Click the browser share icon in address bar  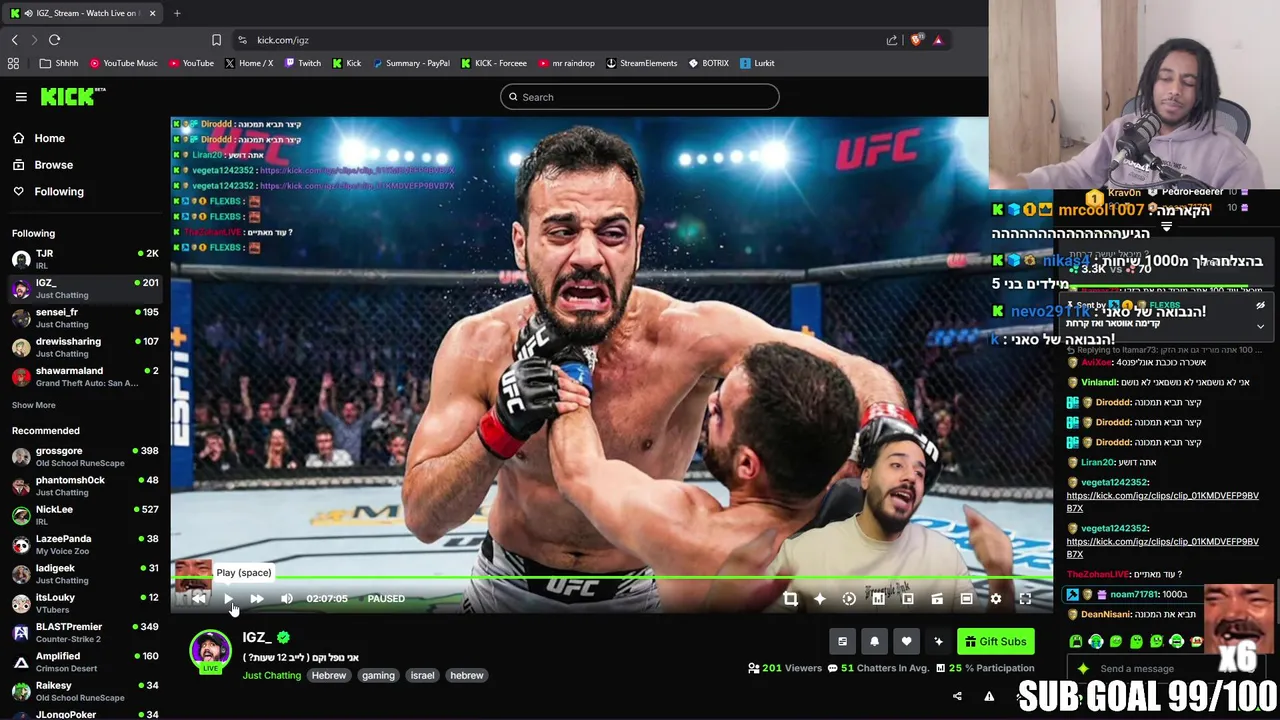[892, 40]
